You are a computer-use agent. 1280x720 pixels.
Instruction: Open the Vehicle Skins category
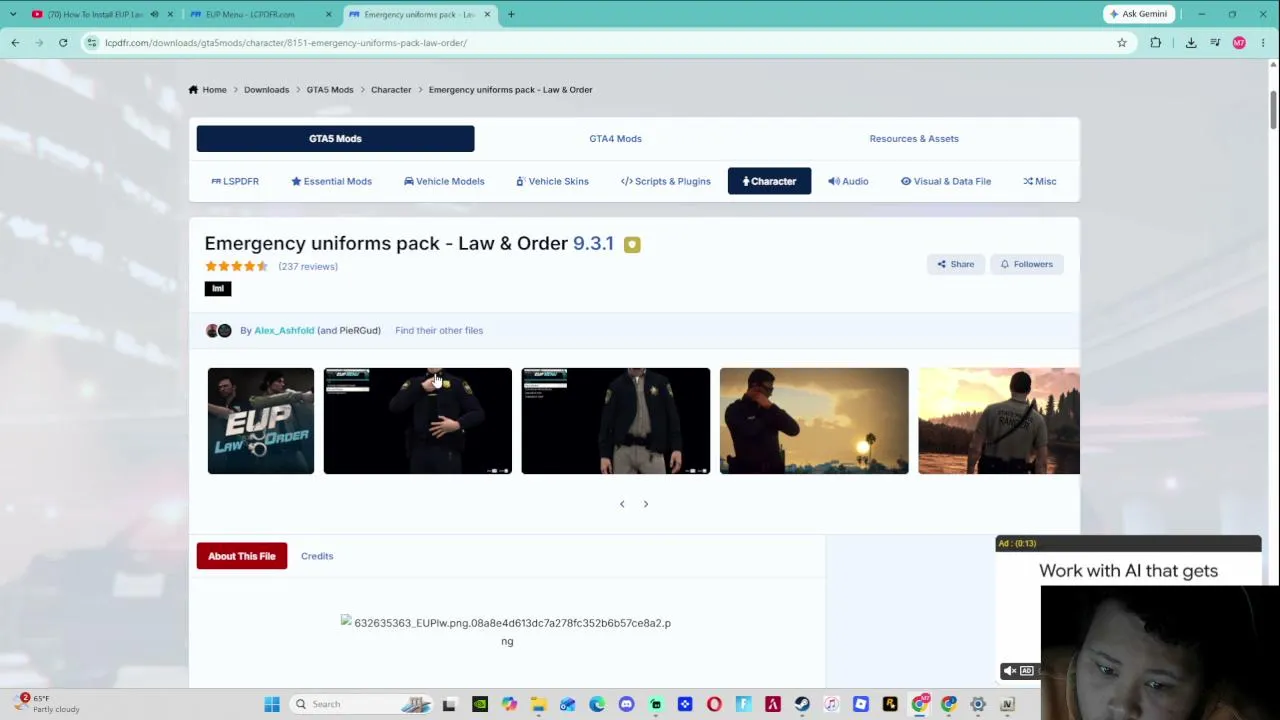552,181
